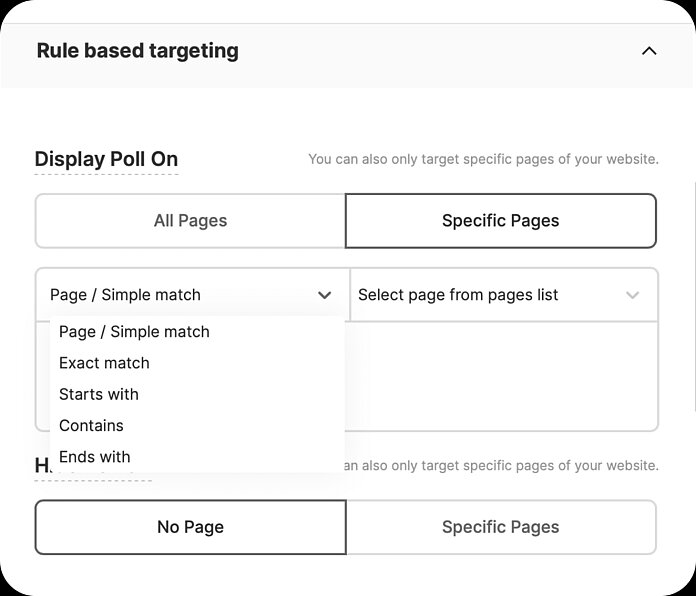
Task: Choose Specific Pages in the bottom row
Action: [x=500, y=527]
